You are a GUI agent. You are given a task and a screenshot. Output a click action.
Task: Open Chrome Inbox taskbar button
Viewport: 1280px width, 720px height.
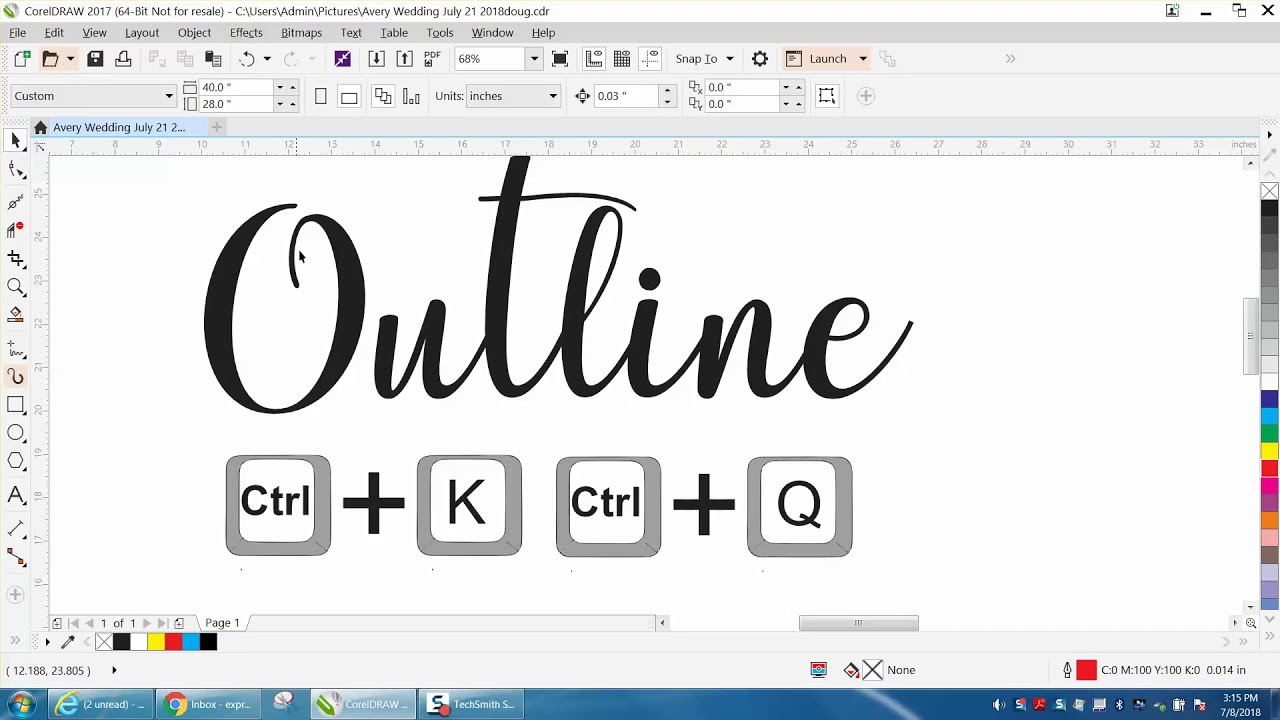[x=208, y=704]
